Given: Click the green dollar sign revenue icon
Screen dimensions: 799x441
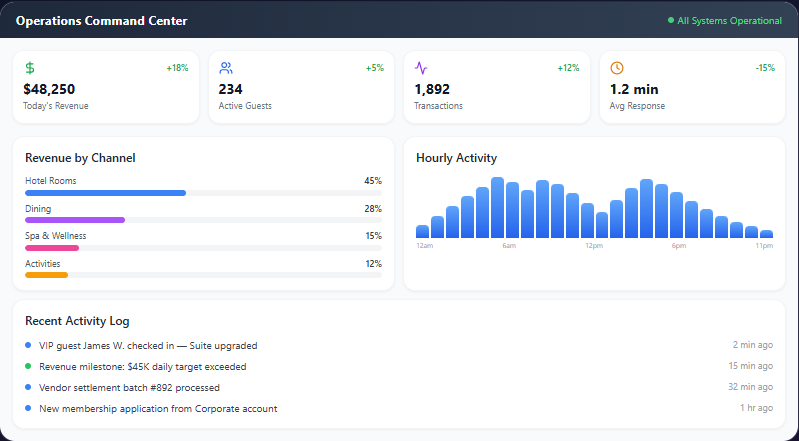Looking at the screenshot, I should pyautogui.click(x=30, y=68).
